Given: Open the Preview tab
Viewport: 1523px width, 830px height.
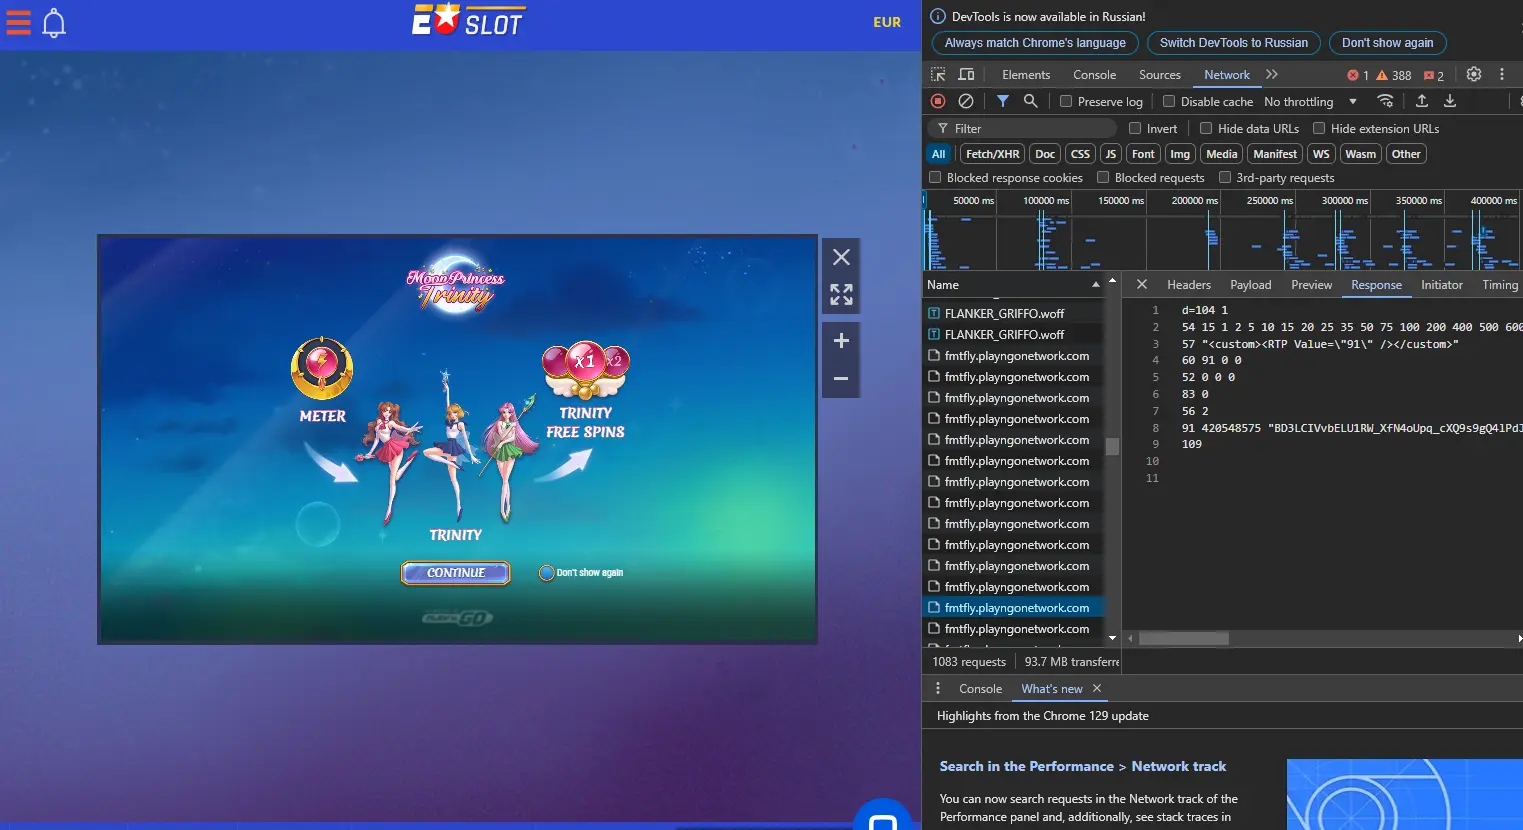Looking at the screenshot, I should click(x=1311, y=284).
